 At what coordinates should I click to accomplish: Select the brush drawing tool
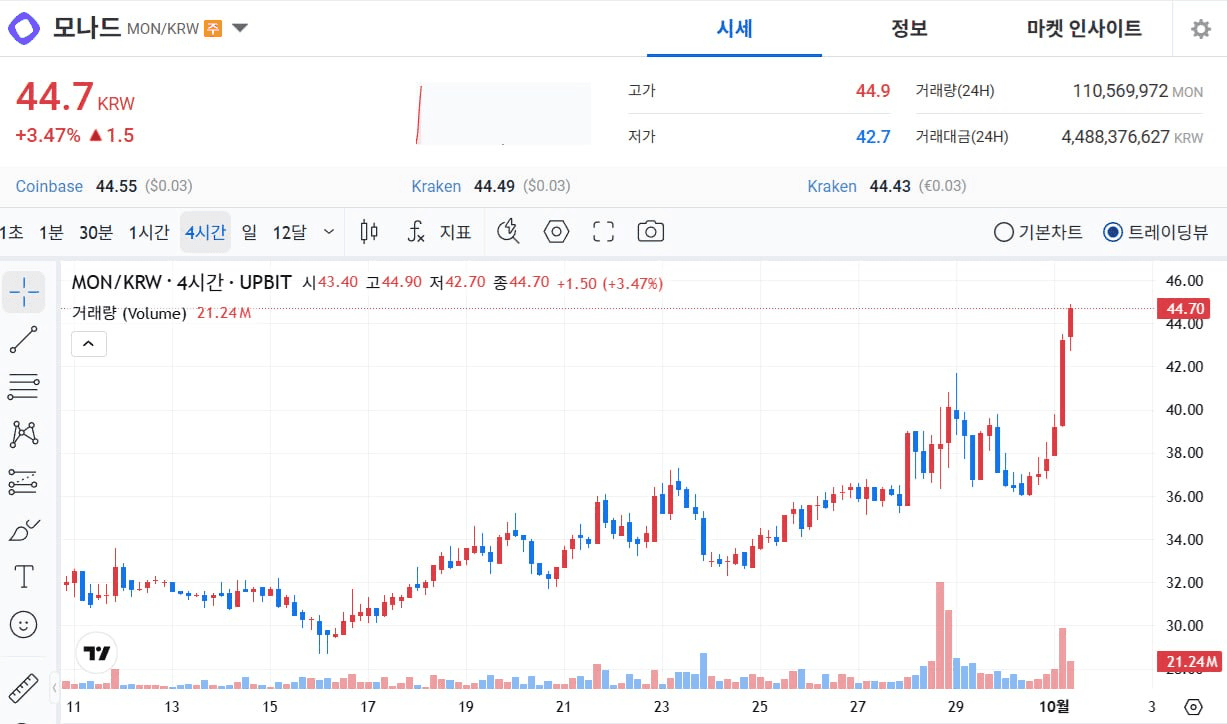click(x=24, y=529)
